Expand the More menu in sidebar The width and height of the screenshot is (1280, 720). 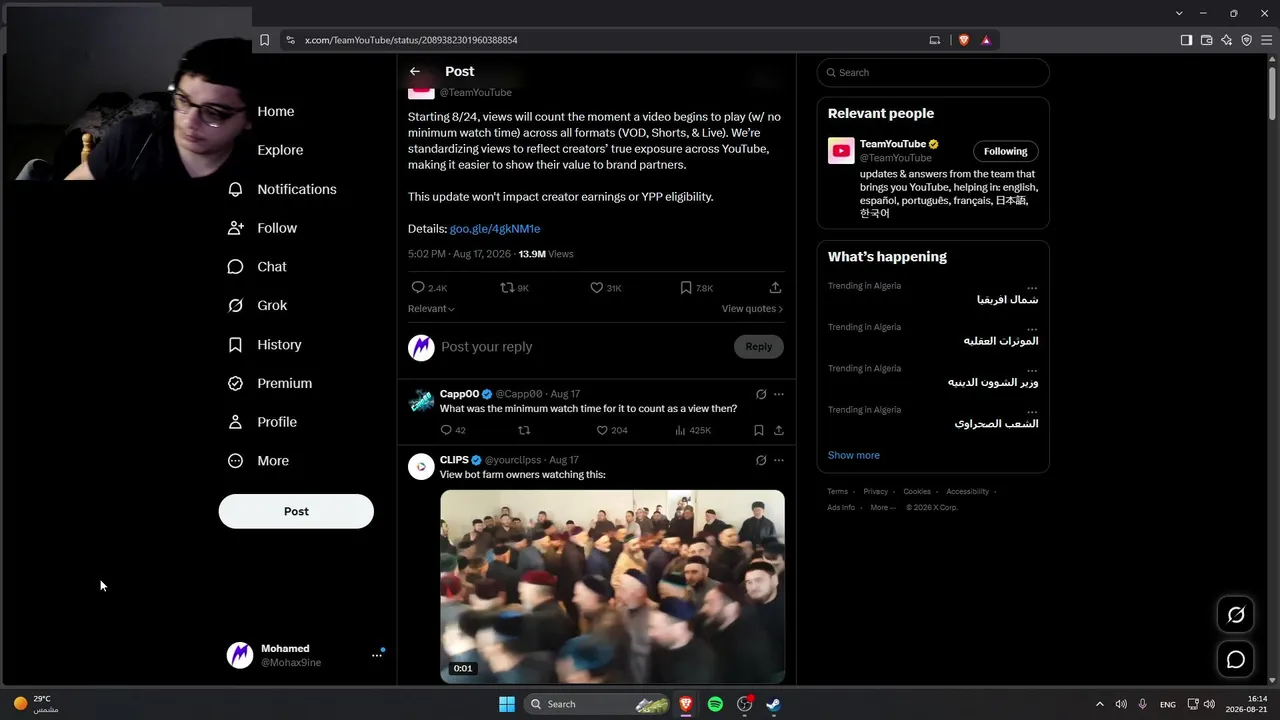tap(259, 461)
